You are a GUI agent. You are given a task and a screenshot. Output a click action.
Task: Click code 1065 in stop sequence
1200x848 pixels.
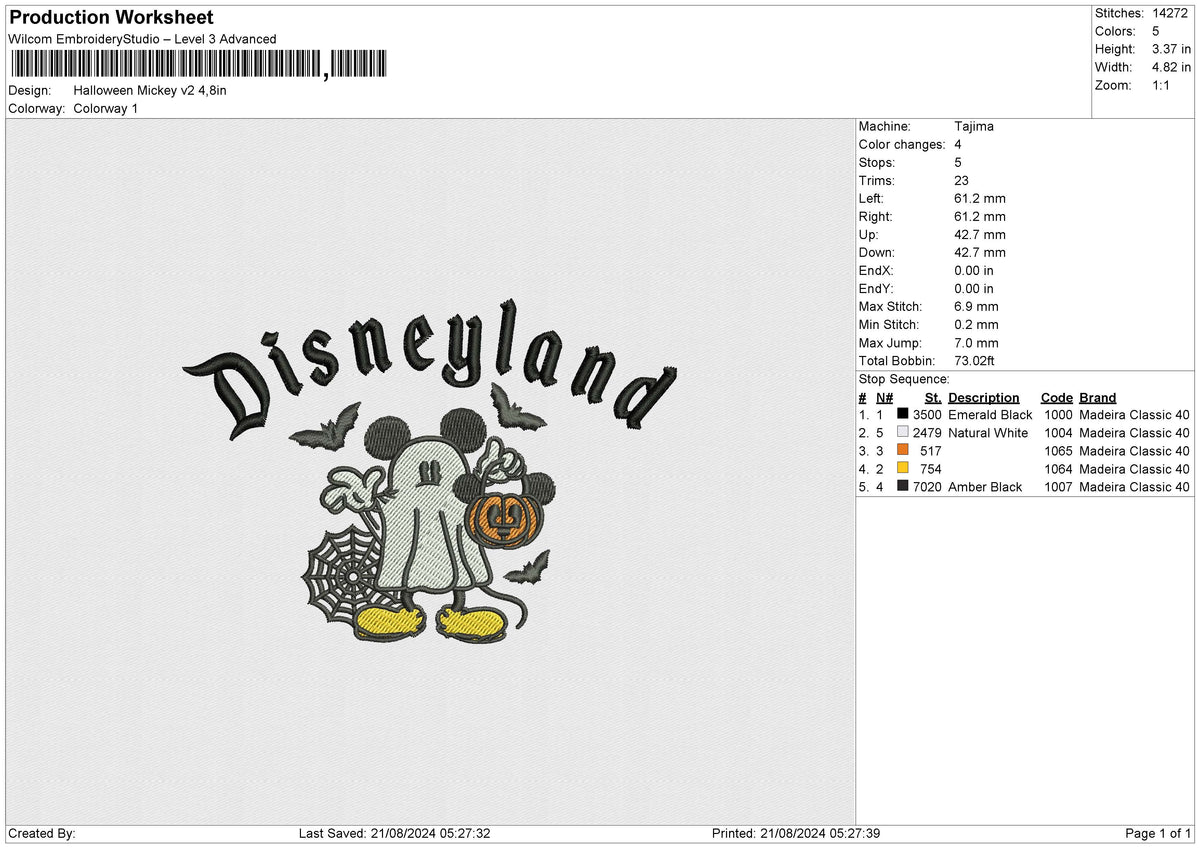click(1058, 451)
